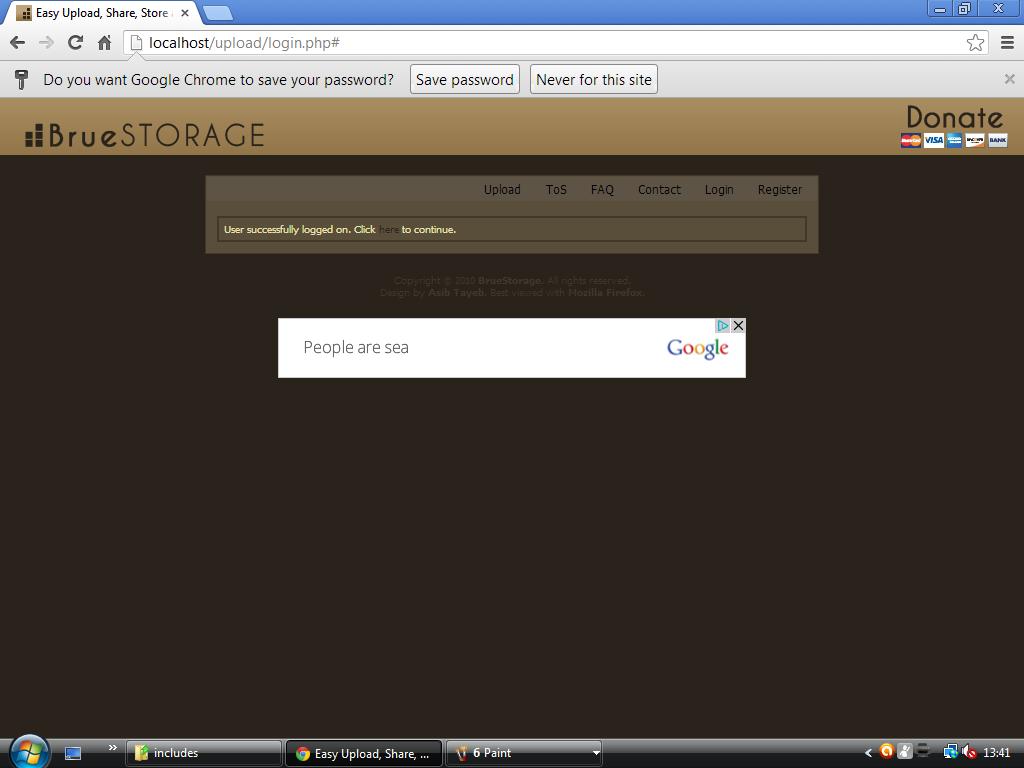Screen dimensions: 1024x768
Task: Click the password key icon in infobar
Action: coord(21,79)
